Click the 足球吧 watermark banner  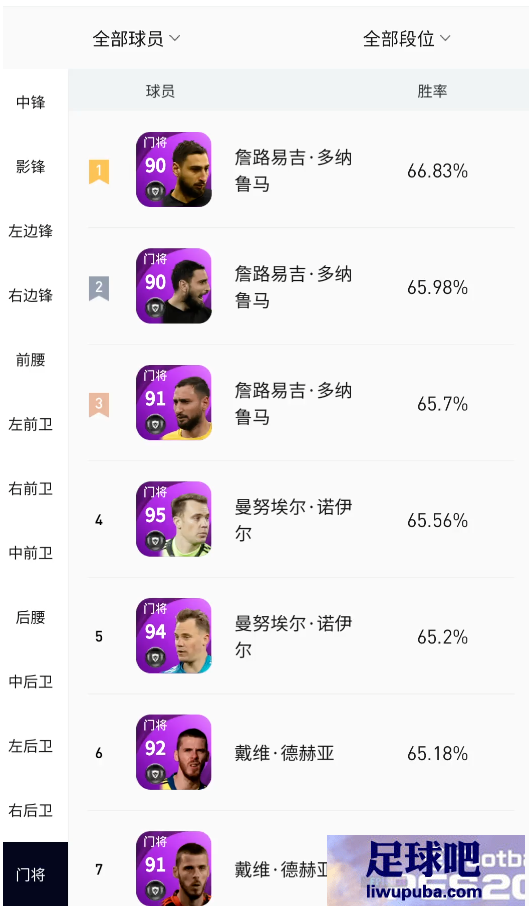tap(426, 870)
